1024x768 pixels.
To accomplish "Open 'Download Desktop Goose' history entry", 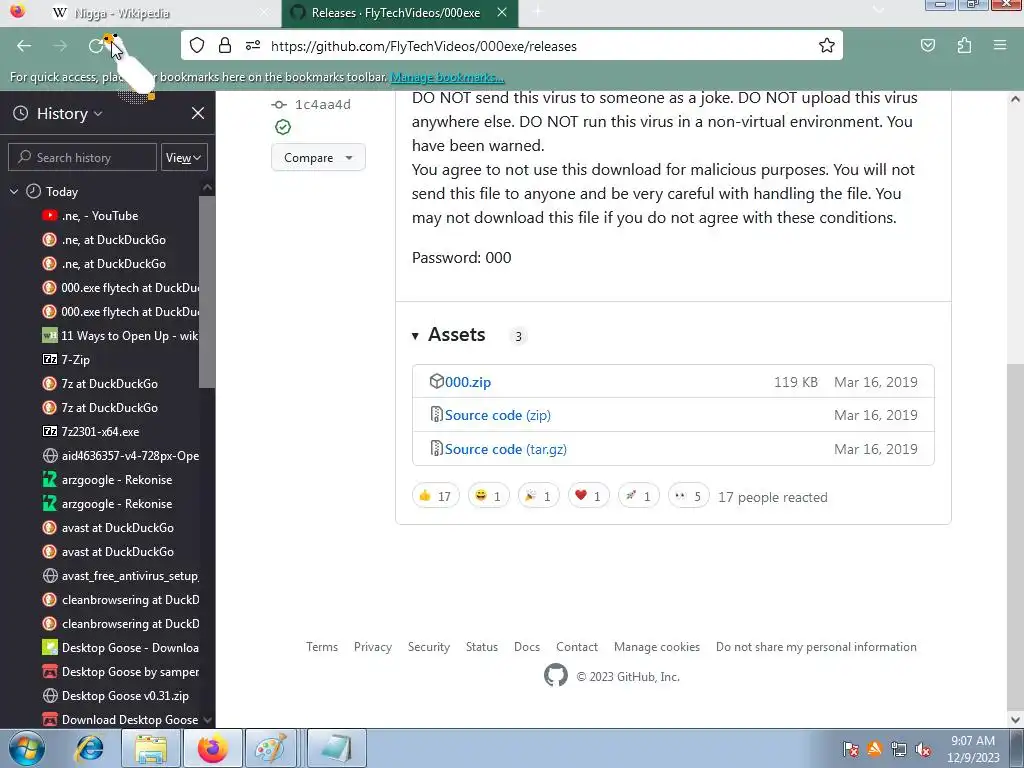I will [x=120, y=720].
